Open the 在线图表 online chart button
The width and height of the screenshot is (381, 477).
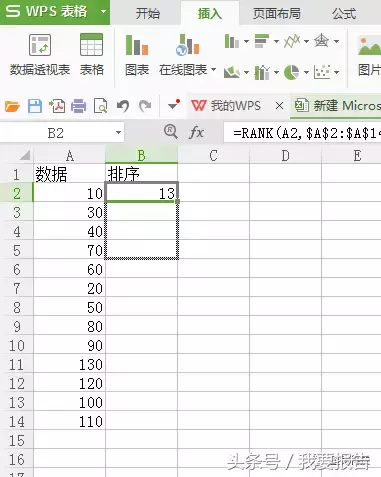tap(183, 55)
